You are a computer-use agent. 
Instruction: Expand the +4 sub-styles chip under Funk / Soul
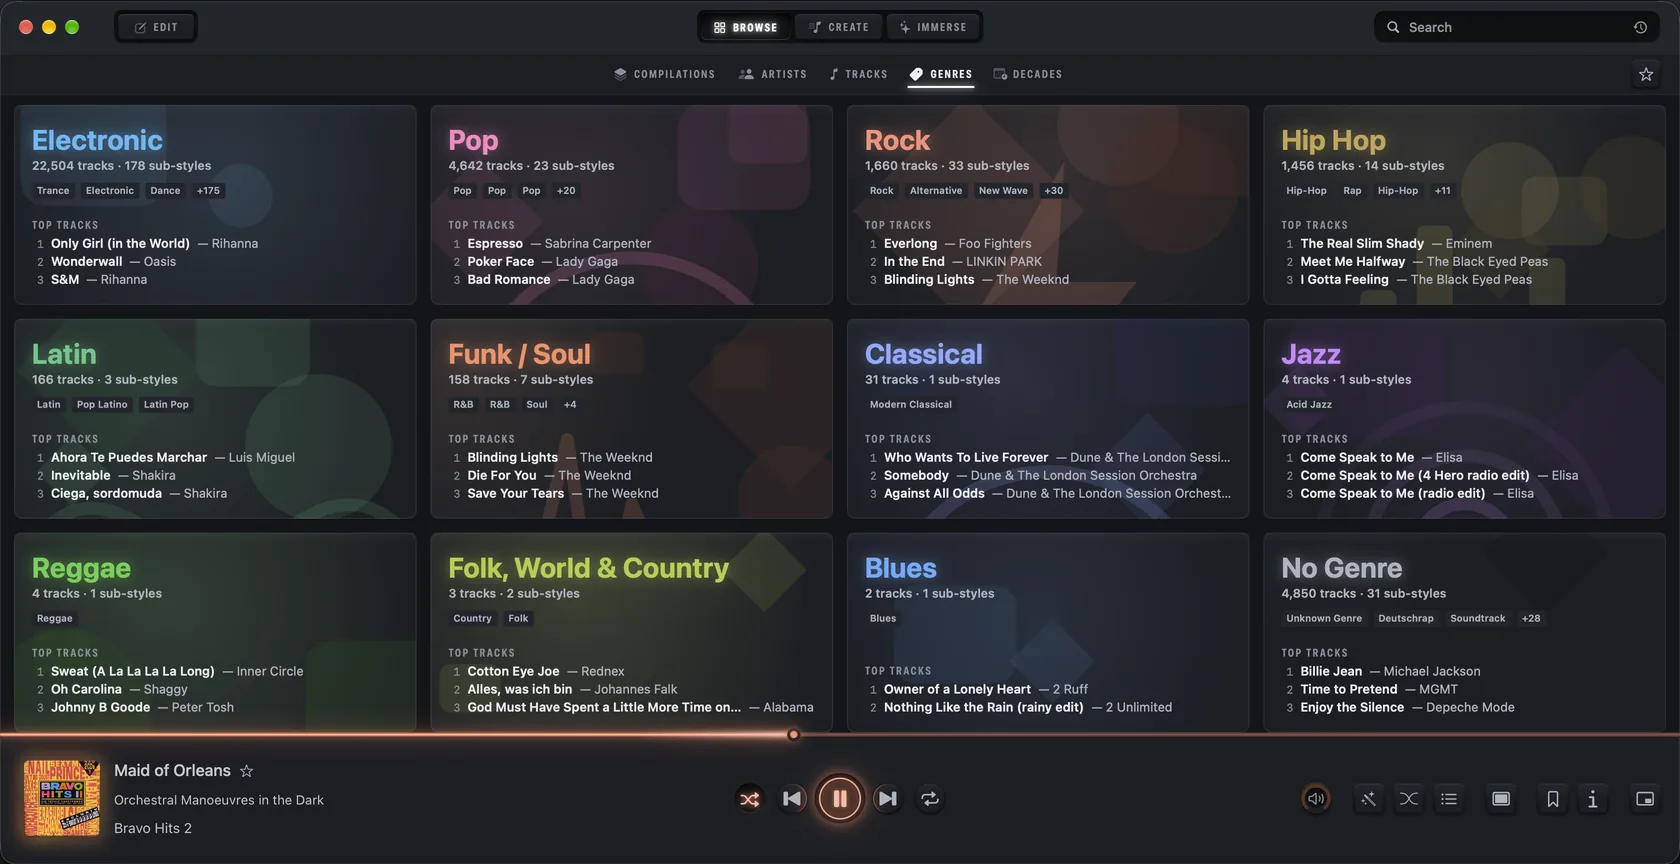point(570,405)
